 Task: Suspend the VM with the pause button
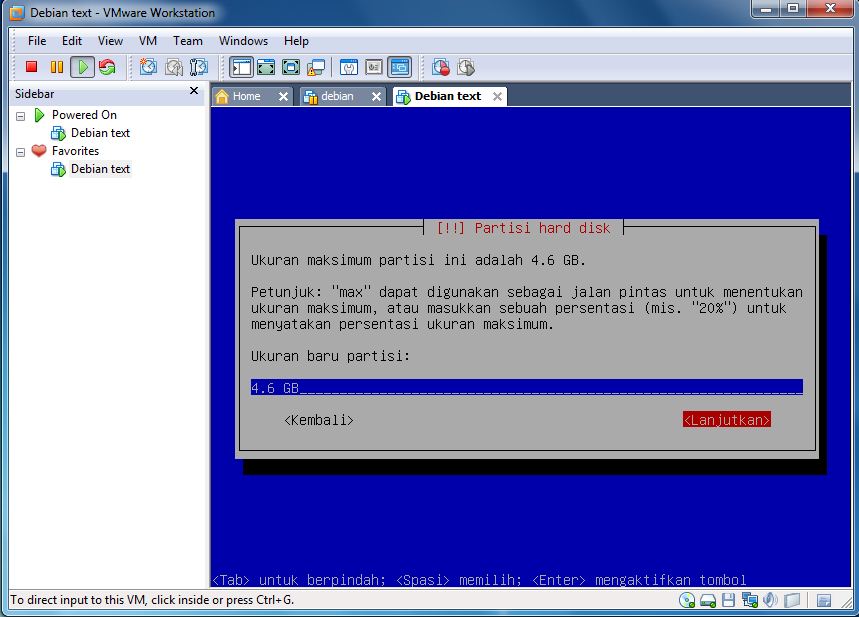pyautogui.click(x=56, y=67)
